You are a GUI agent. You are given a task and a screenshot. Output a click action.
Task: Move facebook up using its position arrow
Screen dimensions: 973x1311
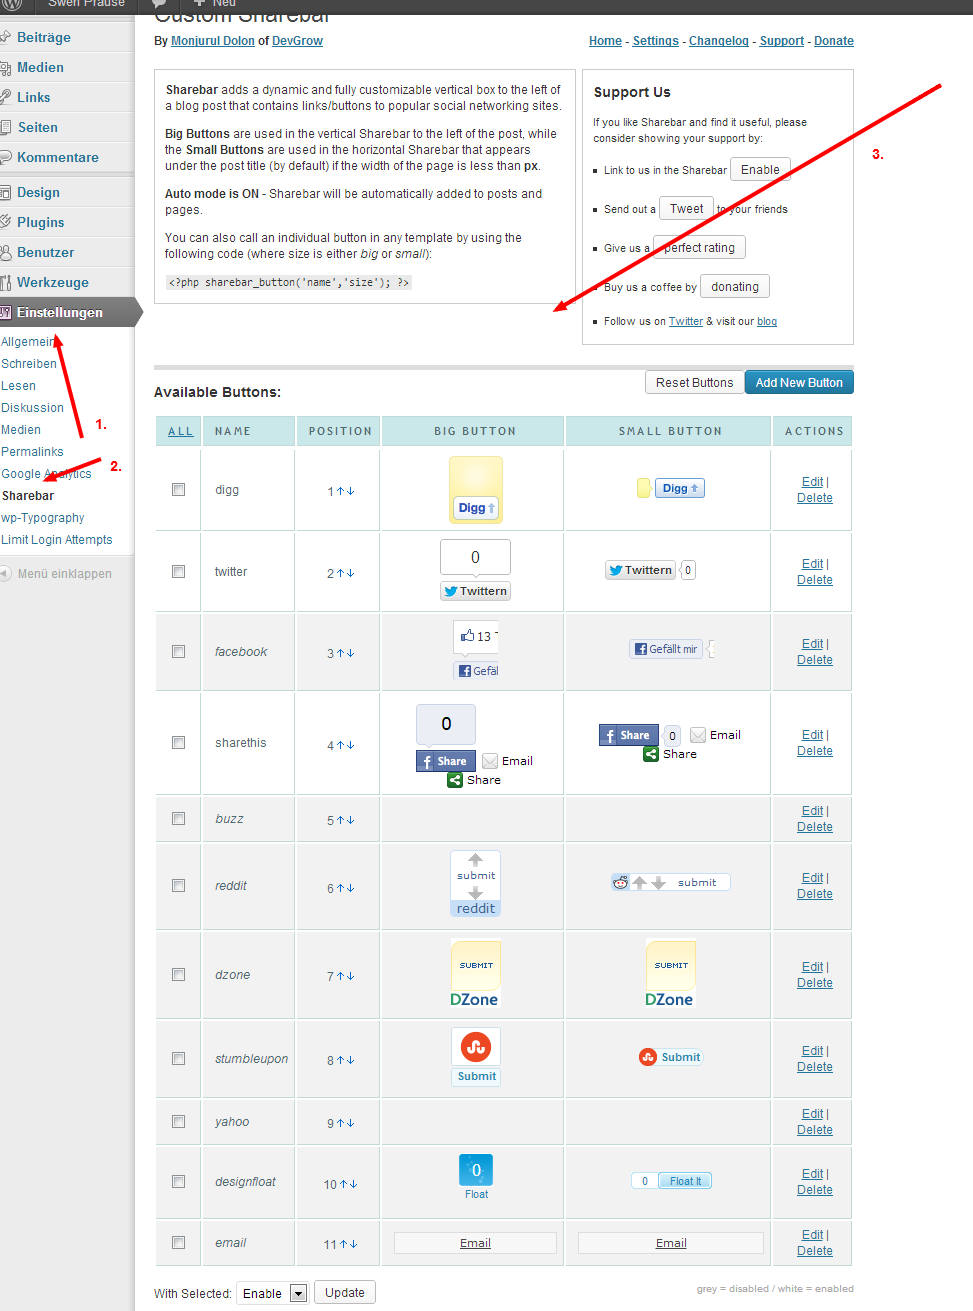pos(340,653)
